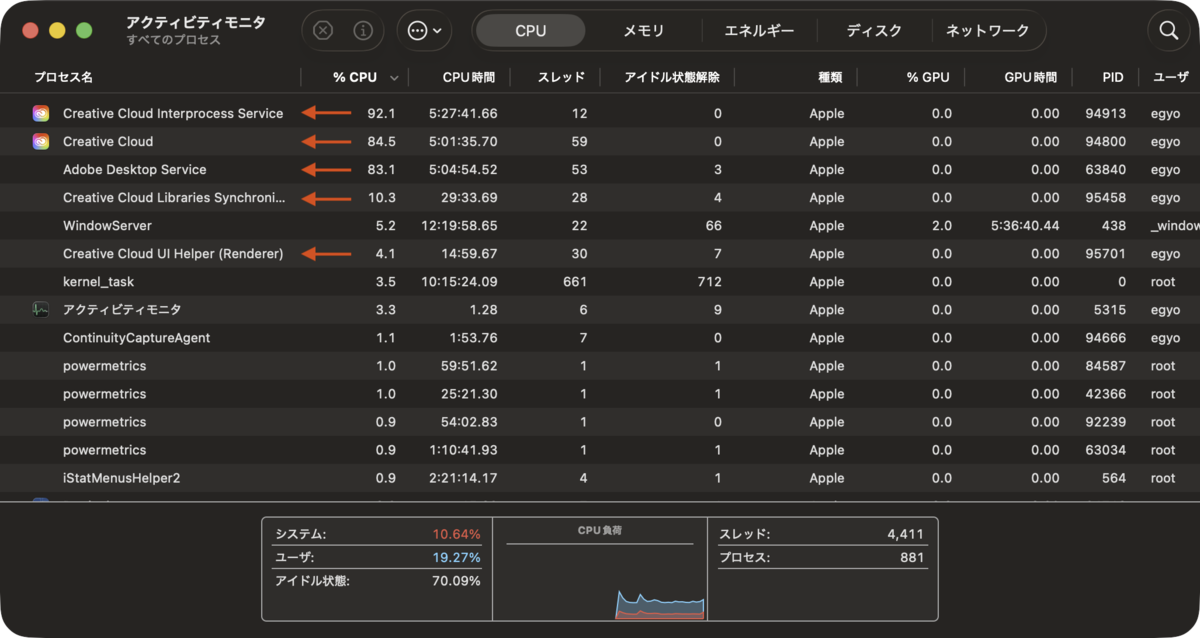The width and height of the screenshot is (1200, 638).
Task: Sort by the CPU時間 column header
Action: [470, 77]
